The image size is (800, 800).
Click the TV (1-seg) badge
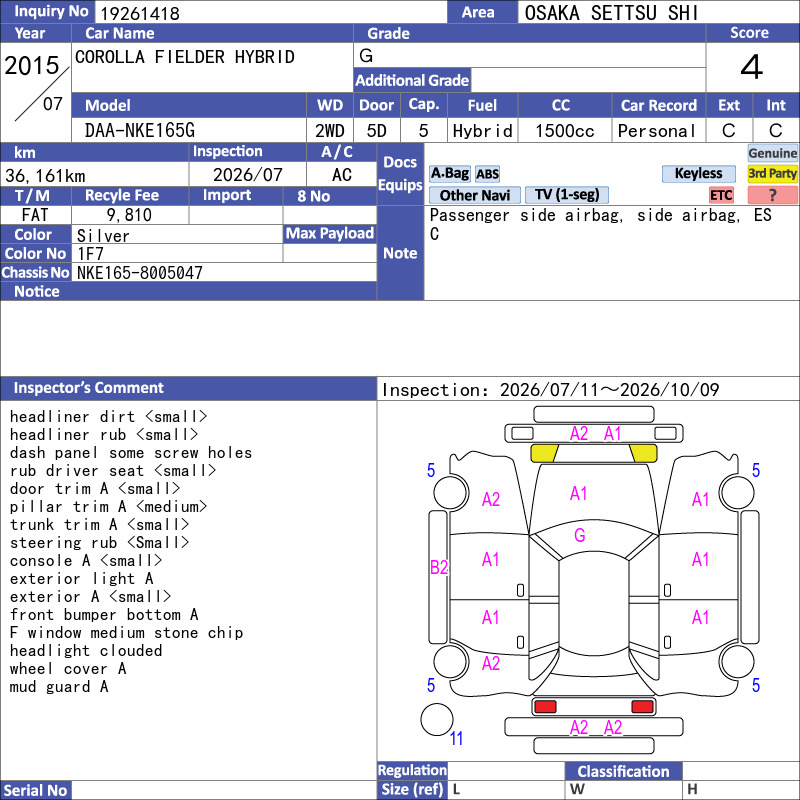[567, 194]
